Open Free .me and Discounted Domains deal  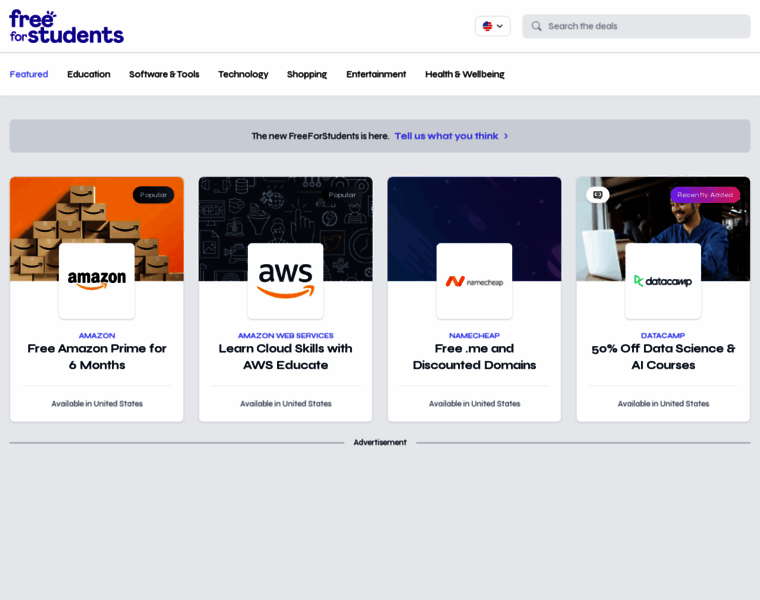(475, 357)
